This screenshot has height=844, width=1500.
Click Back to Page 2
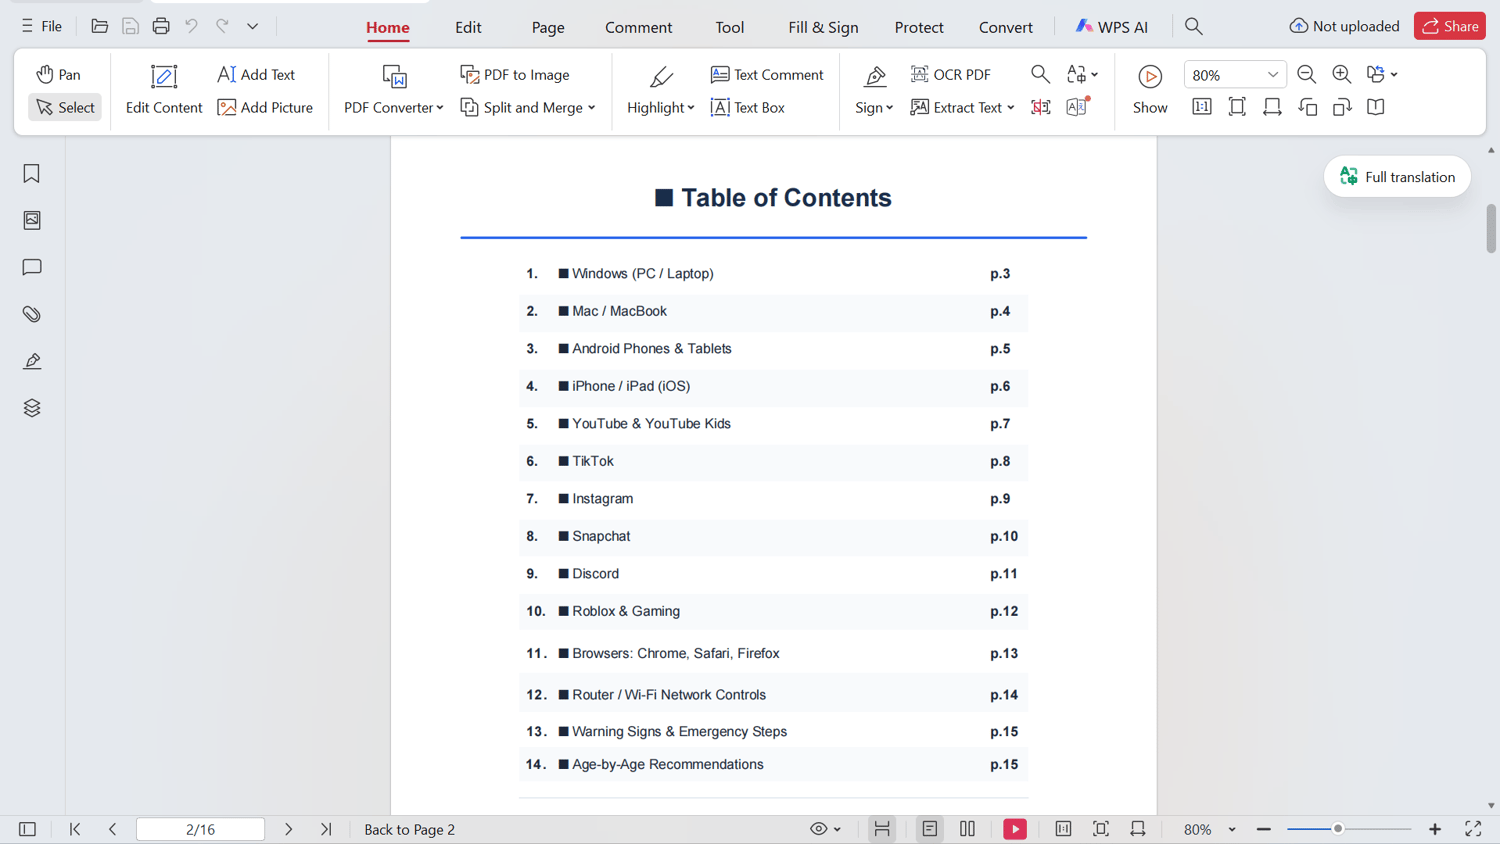click(410, 829)
